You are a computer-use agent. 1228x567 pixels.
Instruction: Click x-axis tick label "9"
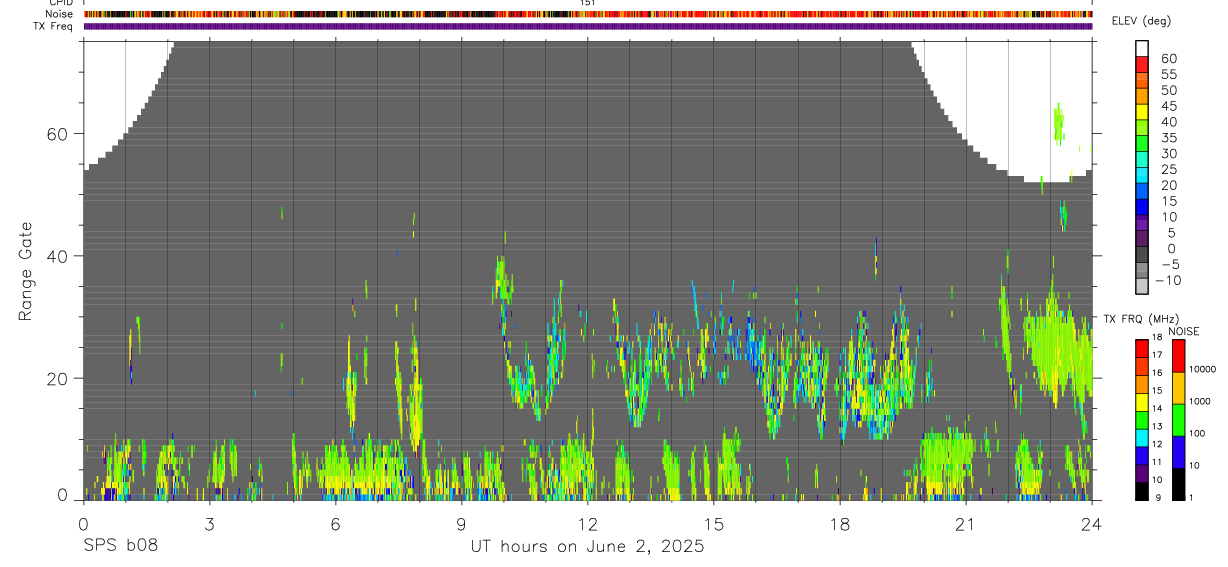461,523
